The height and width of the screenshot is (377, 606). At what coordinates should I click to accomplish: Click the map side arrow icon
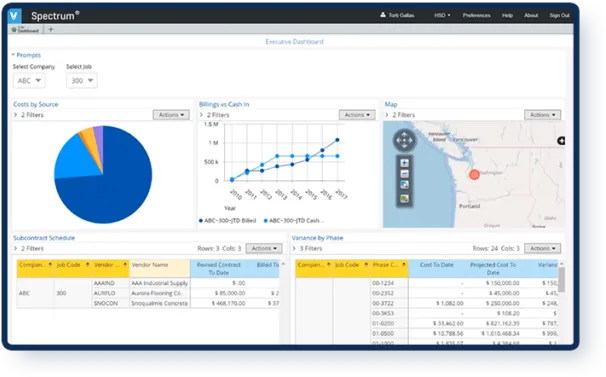pos(561,141)
